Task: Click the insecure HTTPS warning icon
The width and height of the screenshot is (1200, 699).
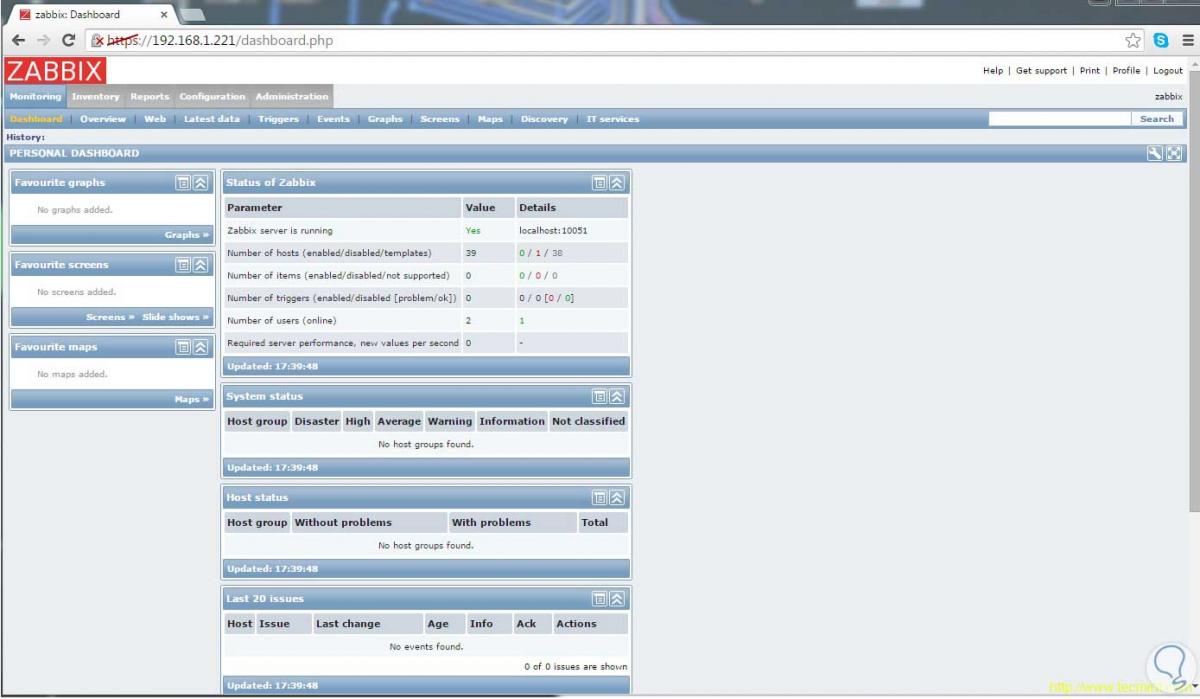Action: click(x=98, y=41)
